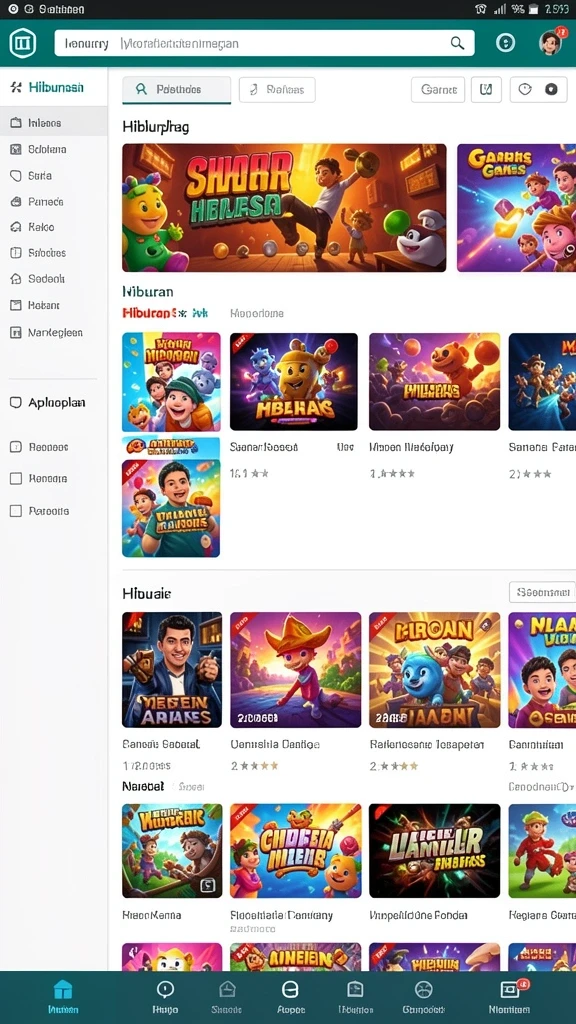Click the Marketplace sidebar icon
Image resolution: width=576 pixels, height=1024 pixels.
click(16, 332)
